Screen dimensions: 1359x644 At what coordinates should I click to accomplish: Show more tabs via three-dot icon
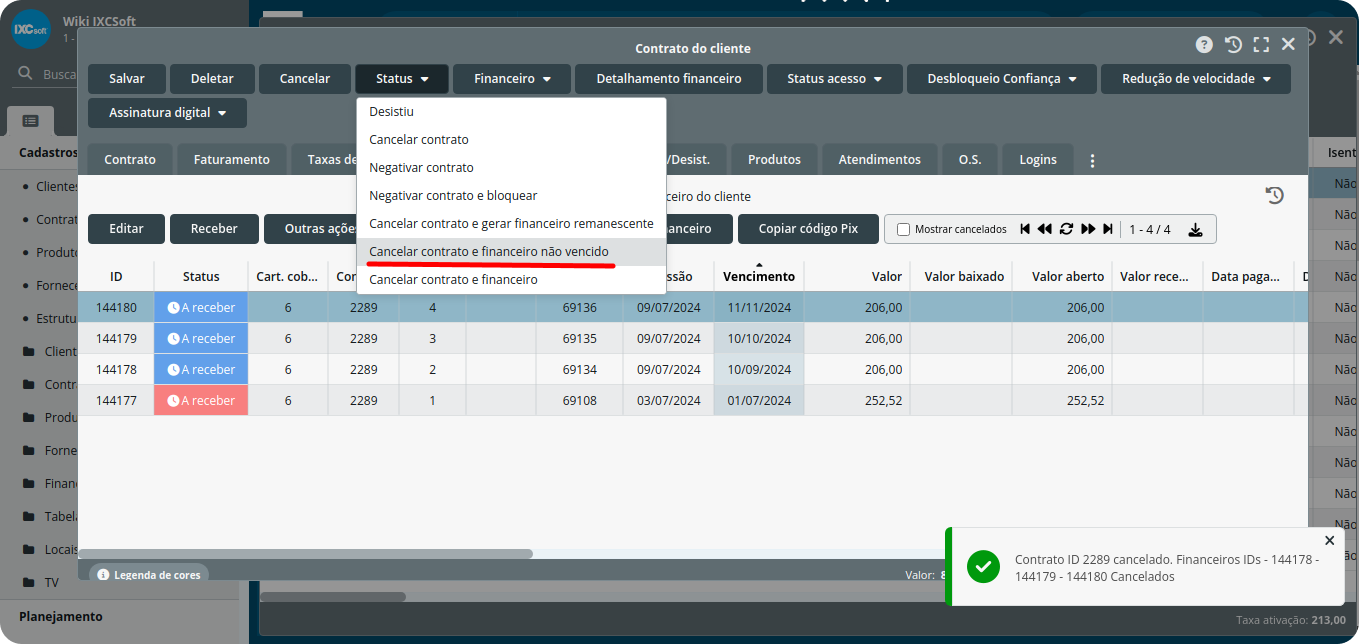1092,160
